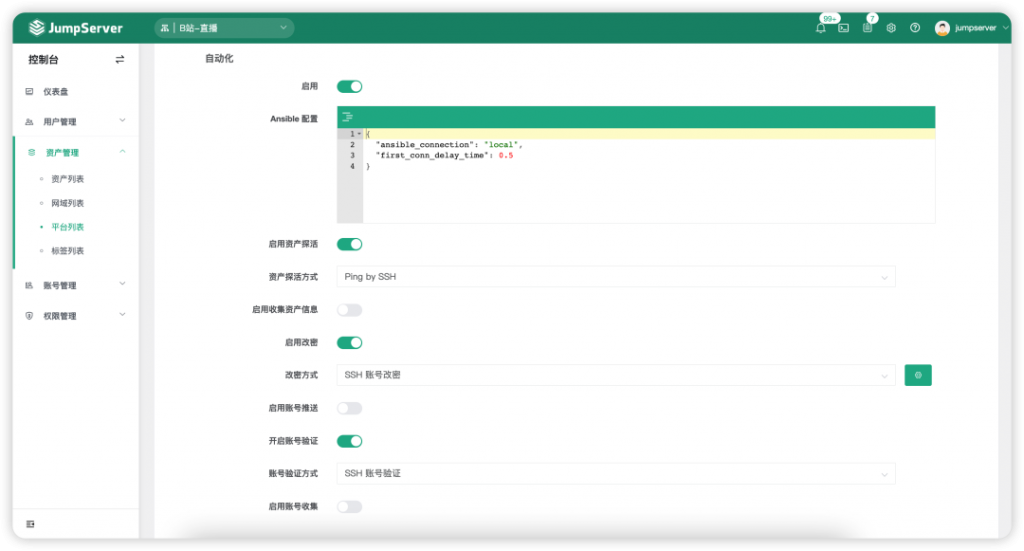The image size is (1024, 551).
Task: Click the 自动化 section heading
Action: 219,58
